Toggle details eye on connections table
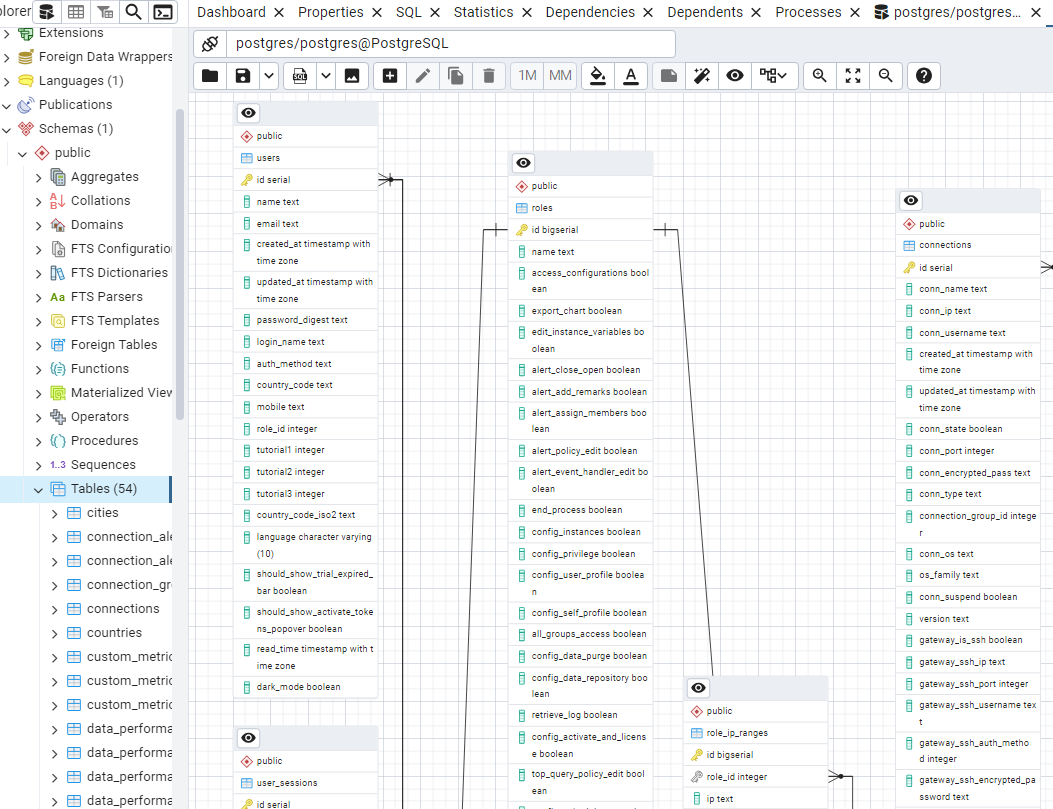The width and height of the screenshot is (1053, 809). (911, 201)
